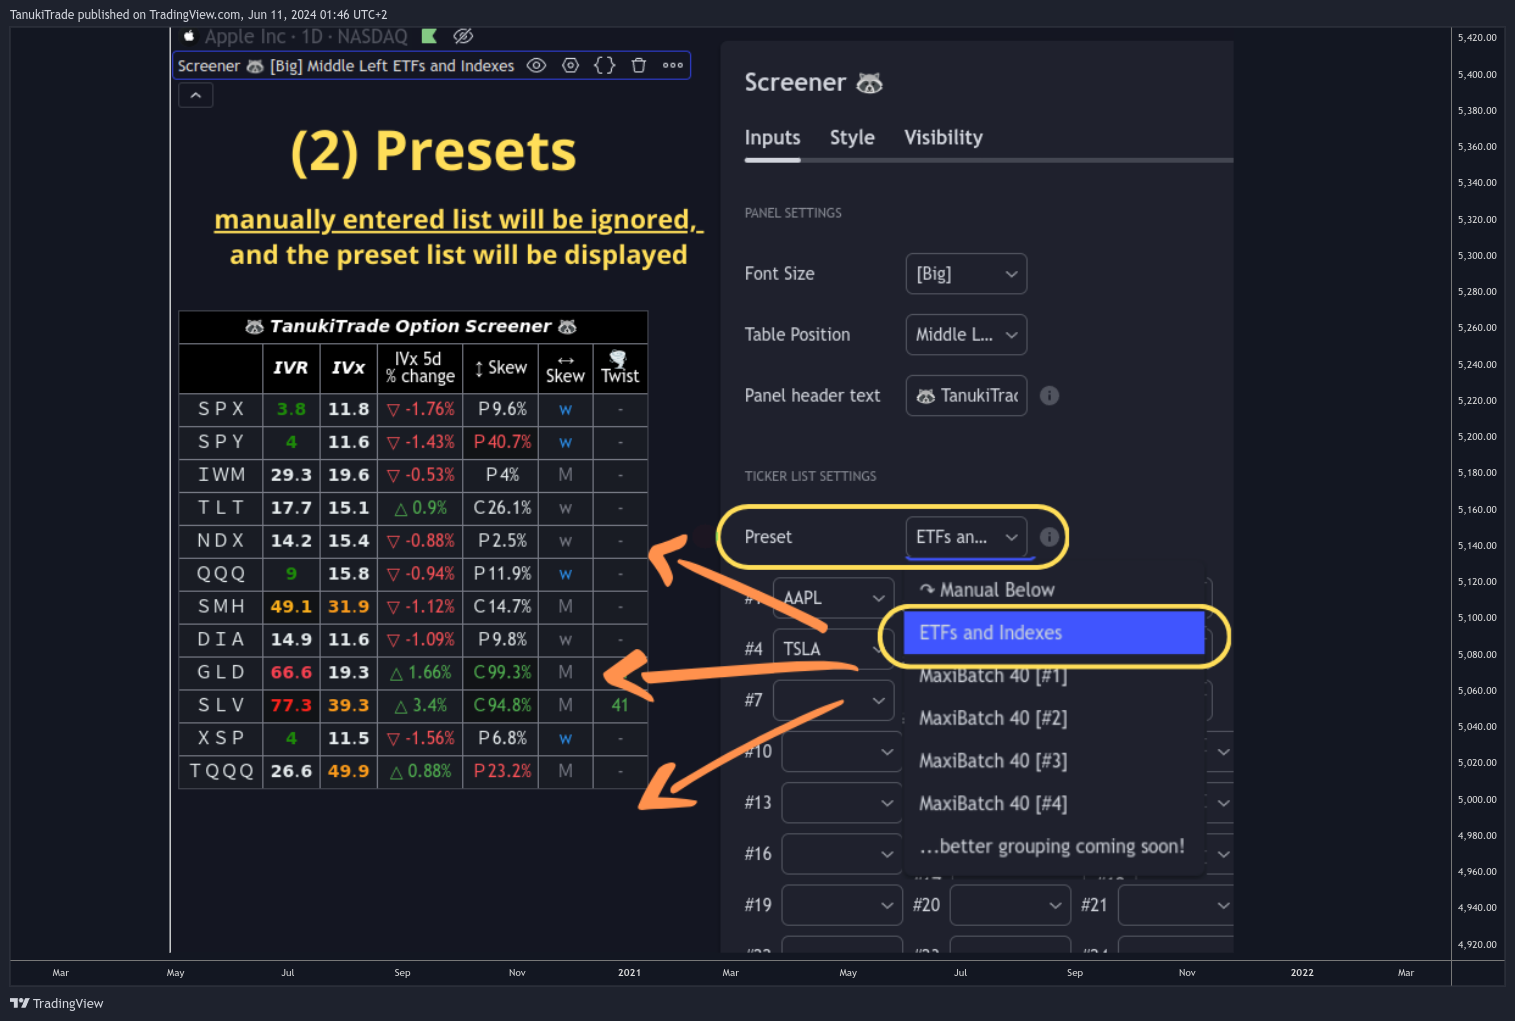Click the hidden-eye icon beside Apple Inc title
The image size is (1515, 1021).
463,36
